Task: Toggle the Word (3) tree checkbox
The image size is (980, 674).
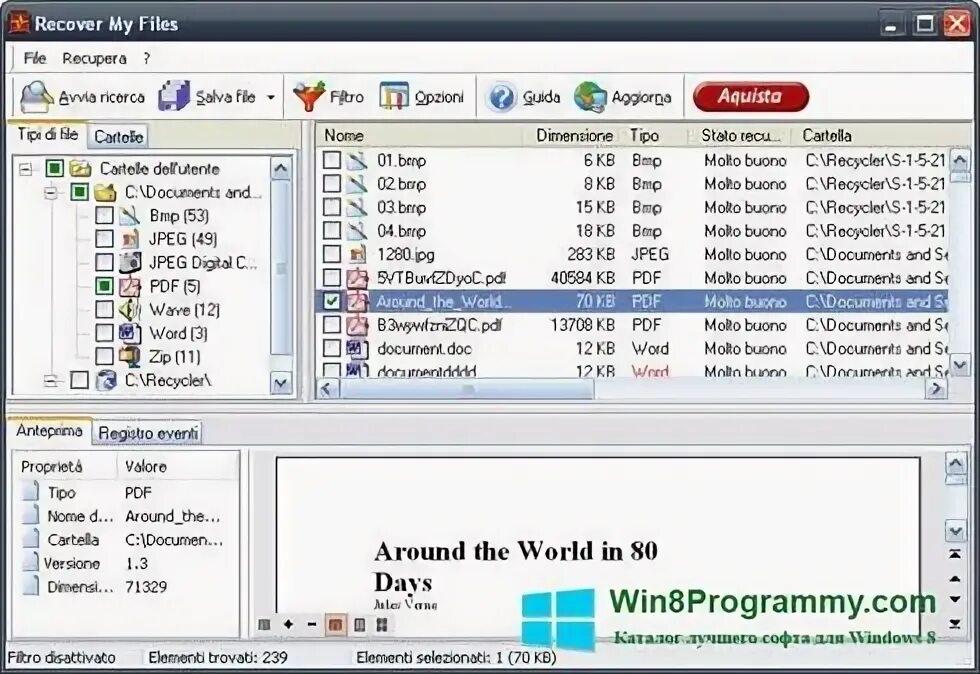Action: (x=104, y=333)
